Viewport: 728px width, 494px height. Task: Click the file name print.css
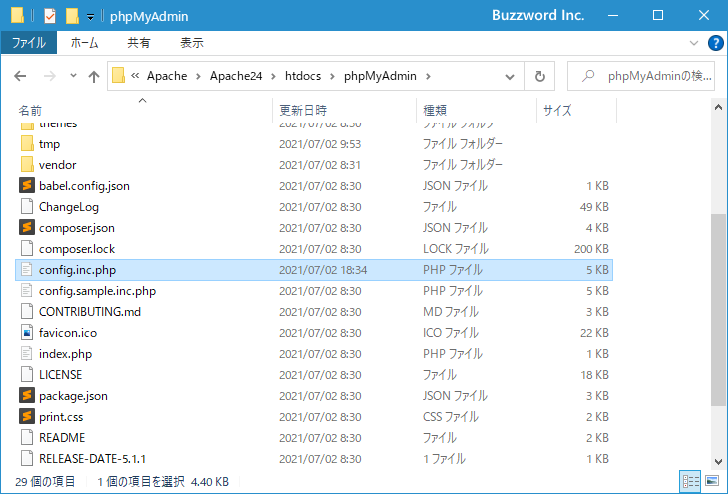[61, 417]
